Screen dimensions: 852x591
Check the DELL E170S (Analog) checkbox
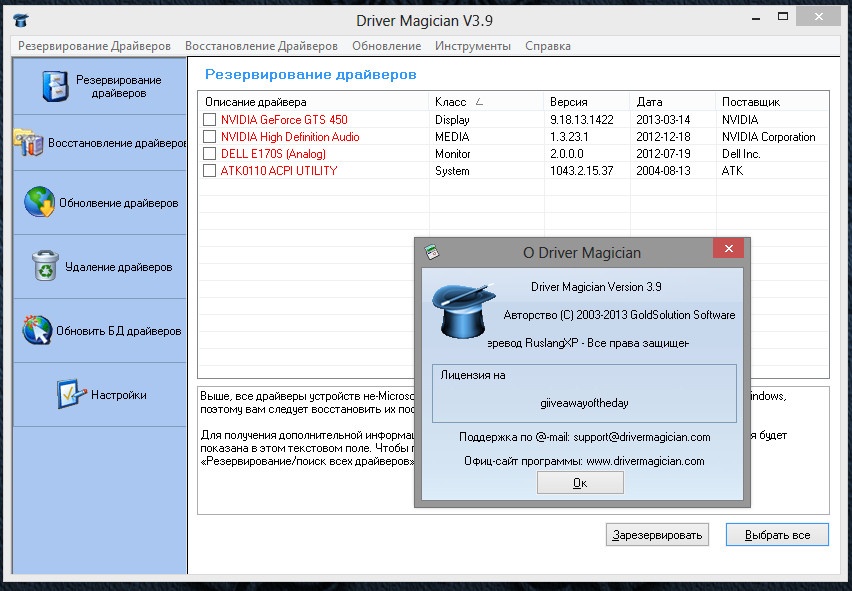(209, 154)
